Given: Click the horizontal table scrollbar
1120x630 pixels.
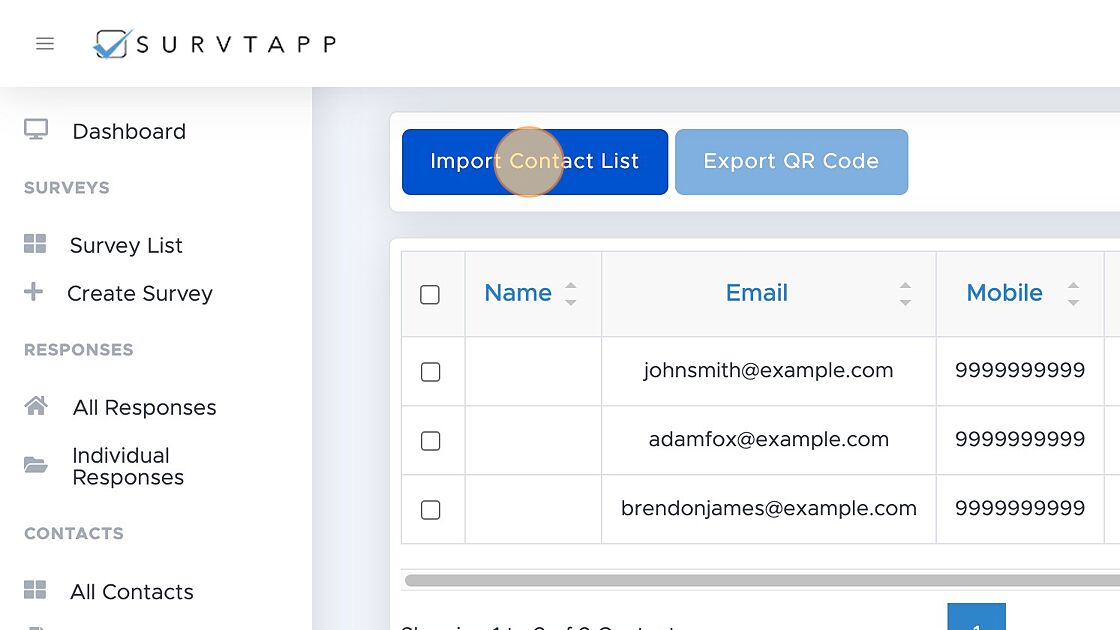Looking at the screenshot, I should pos(760,580).
